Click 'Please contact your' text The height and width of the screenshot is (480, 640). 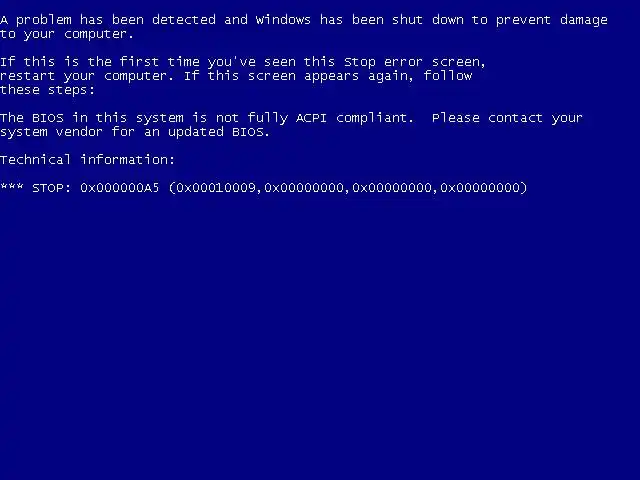507,118
